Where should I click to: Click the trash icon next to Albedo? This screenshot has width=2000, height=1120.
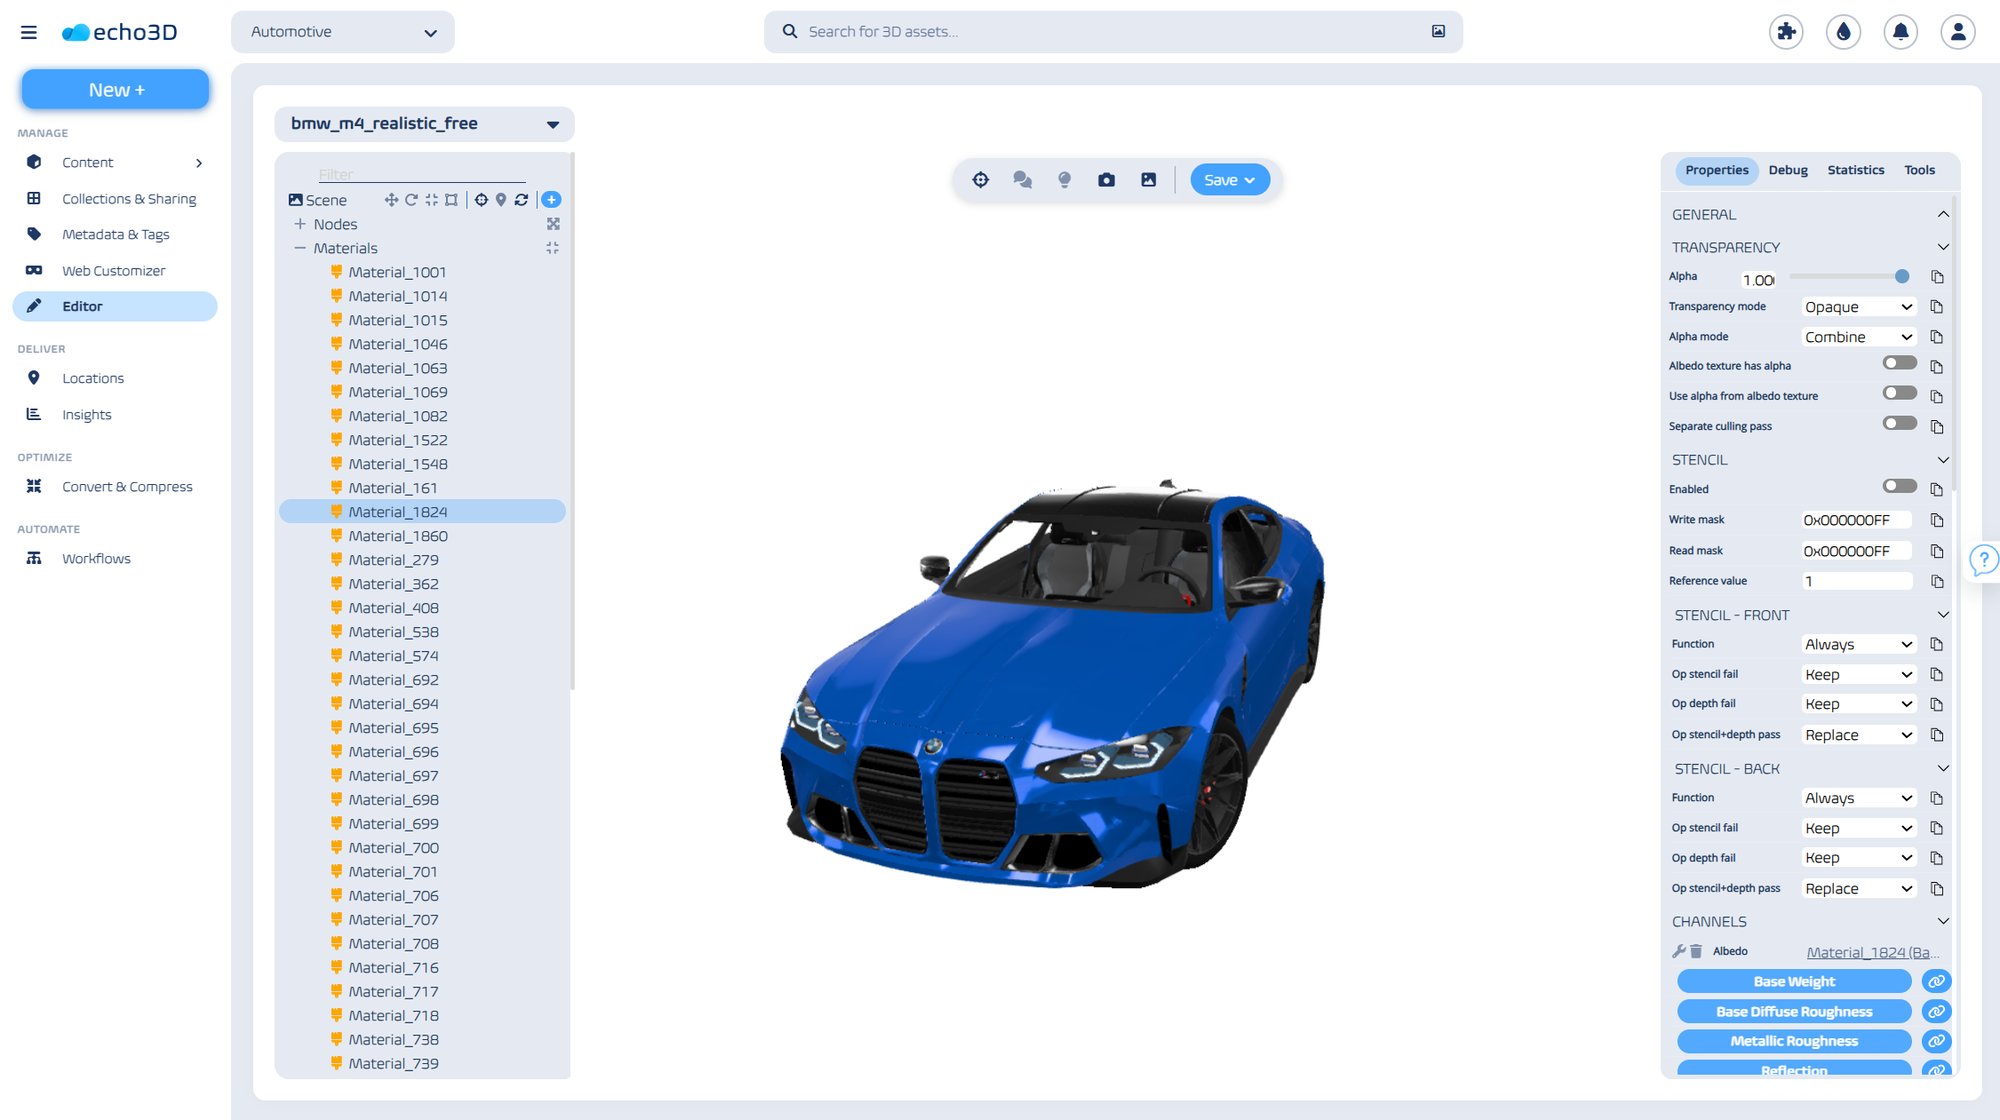(1696, 951)
